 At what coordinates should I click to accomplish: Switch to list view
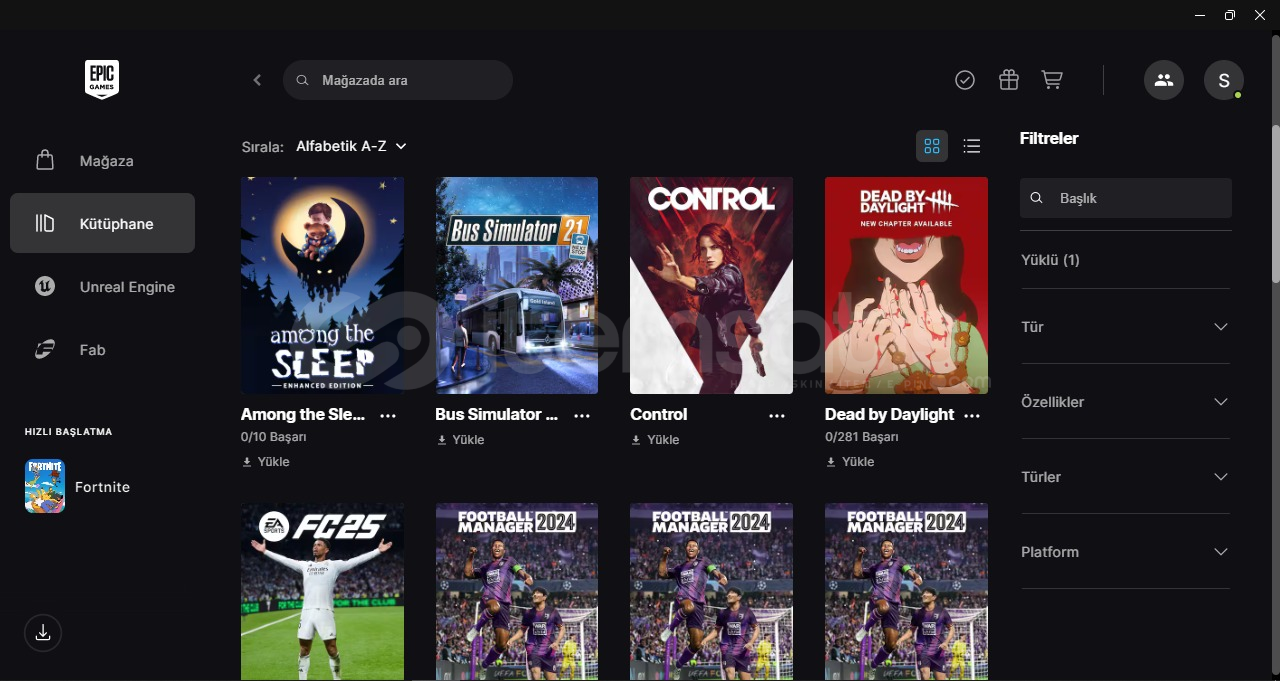pos(971,147)
